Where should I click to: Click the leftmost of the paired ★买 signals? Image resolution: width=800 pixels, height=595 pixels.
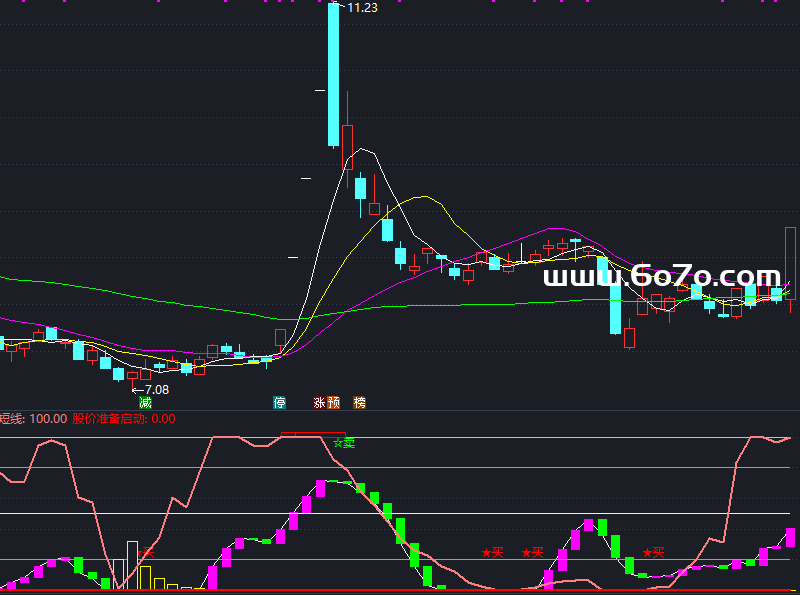[x=492, y=552]
